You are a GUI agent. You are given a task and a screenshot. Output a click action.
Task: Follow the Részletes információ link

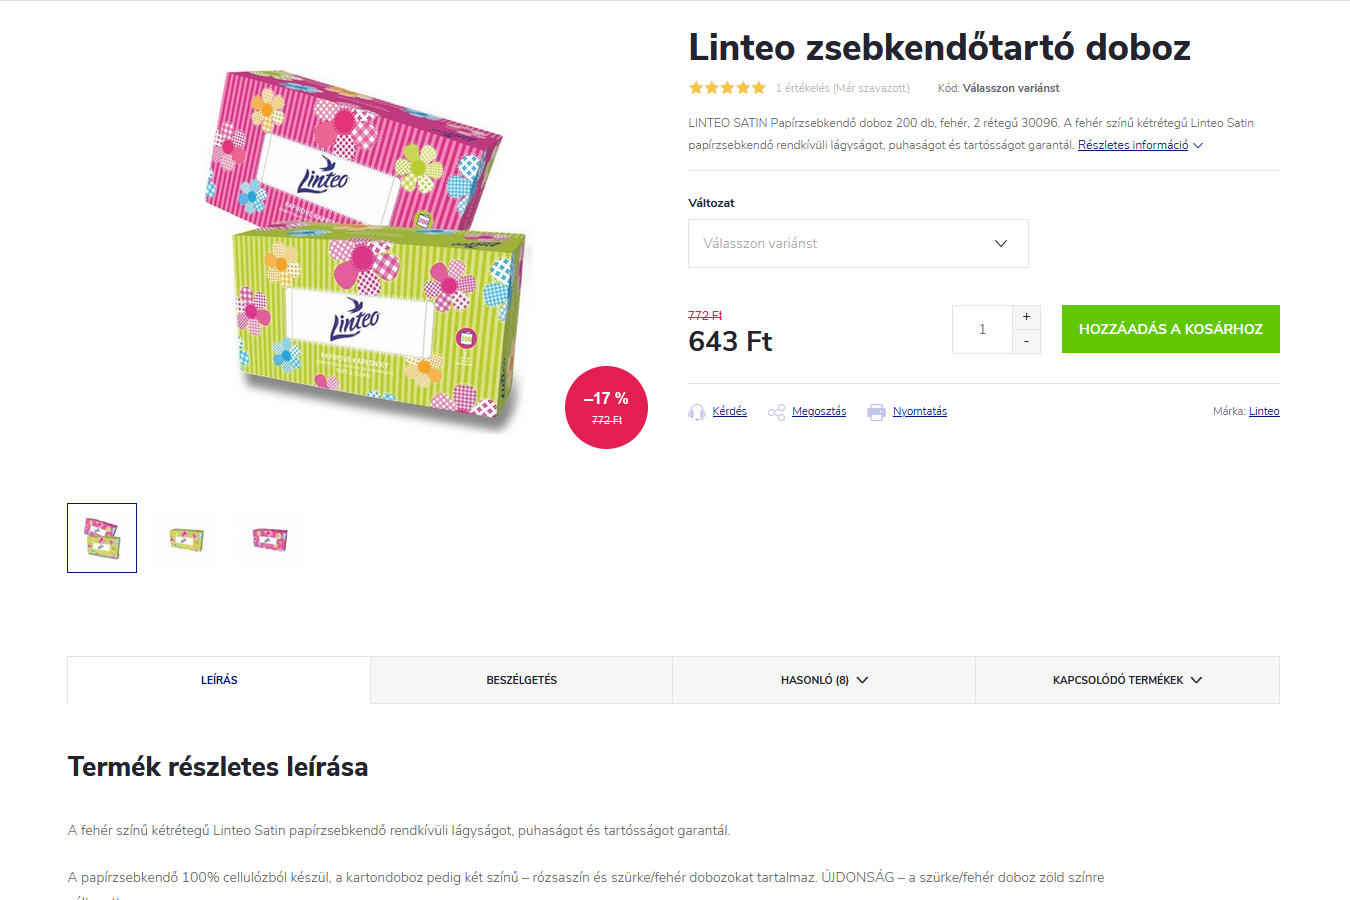tap(1133, 145)
